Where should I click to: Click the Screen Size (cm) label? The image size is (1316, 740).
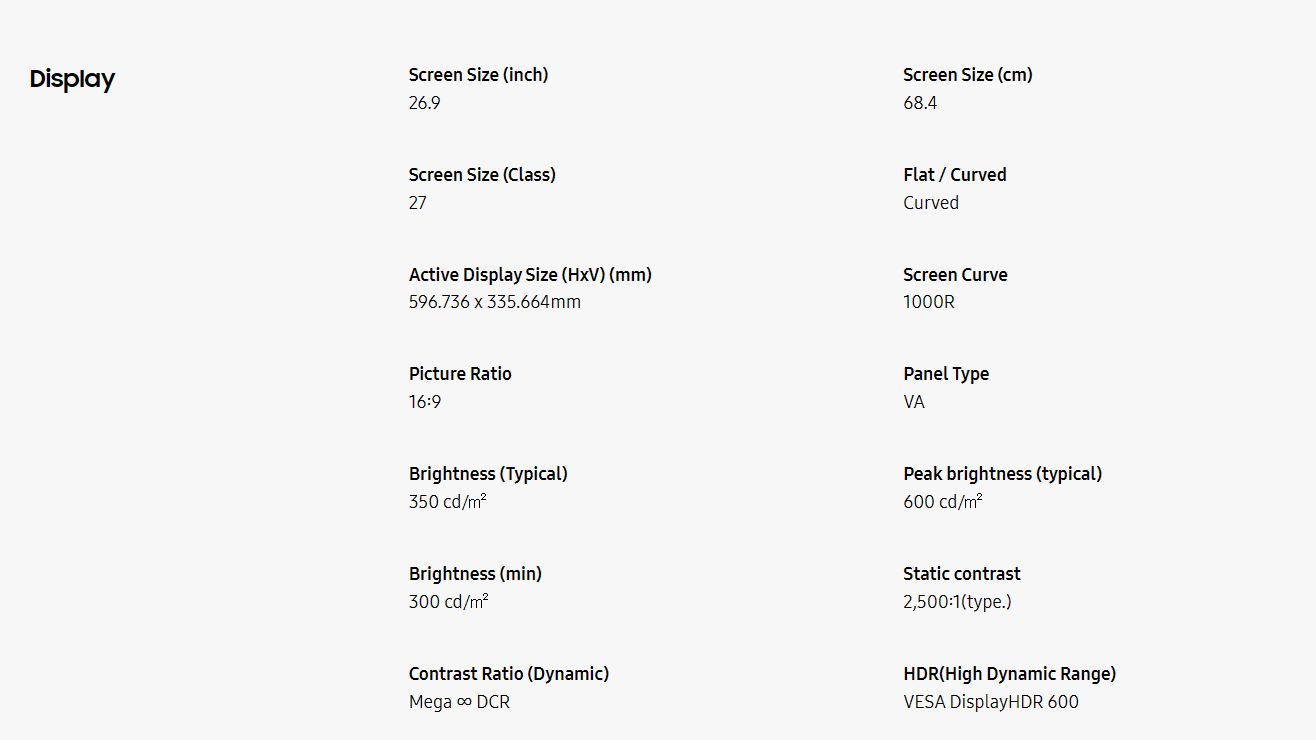point(967,75)
